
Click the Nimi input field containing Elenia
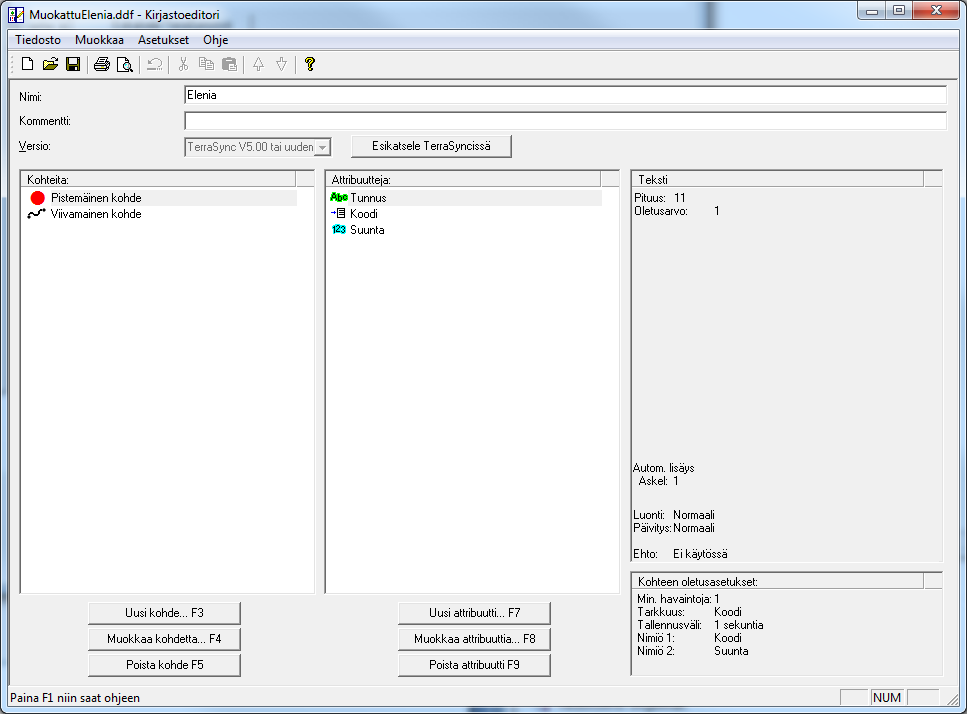pyautogui.click(x=566, y=95)
